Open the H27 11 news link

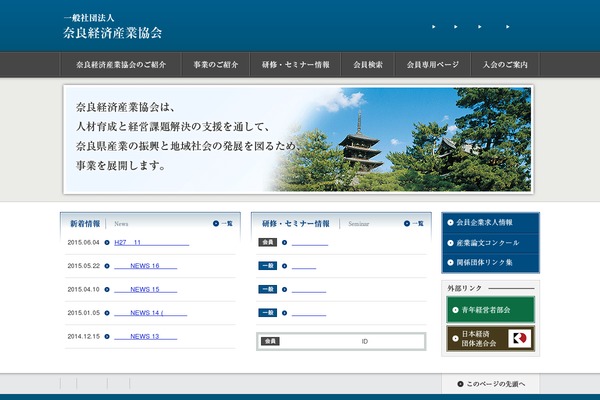(152, 242)
